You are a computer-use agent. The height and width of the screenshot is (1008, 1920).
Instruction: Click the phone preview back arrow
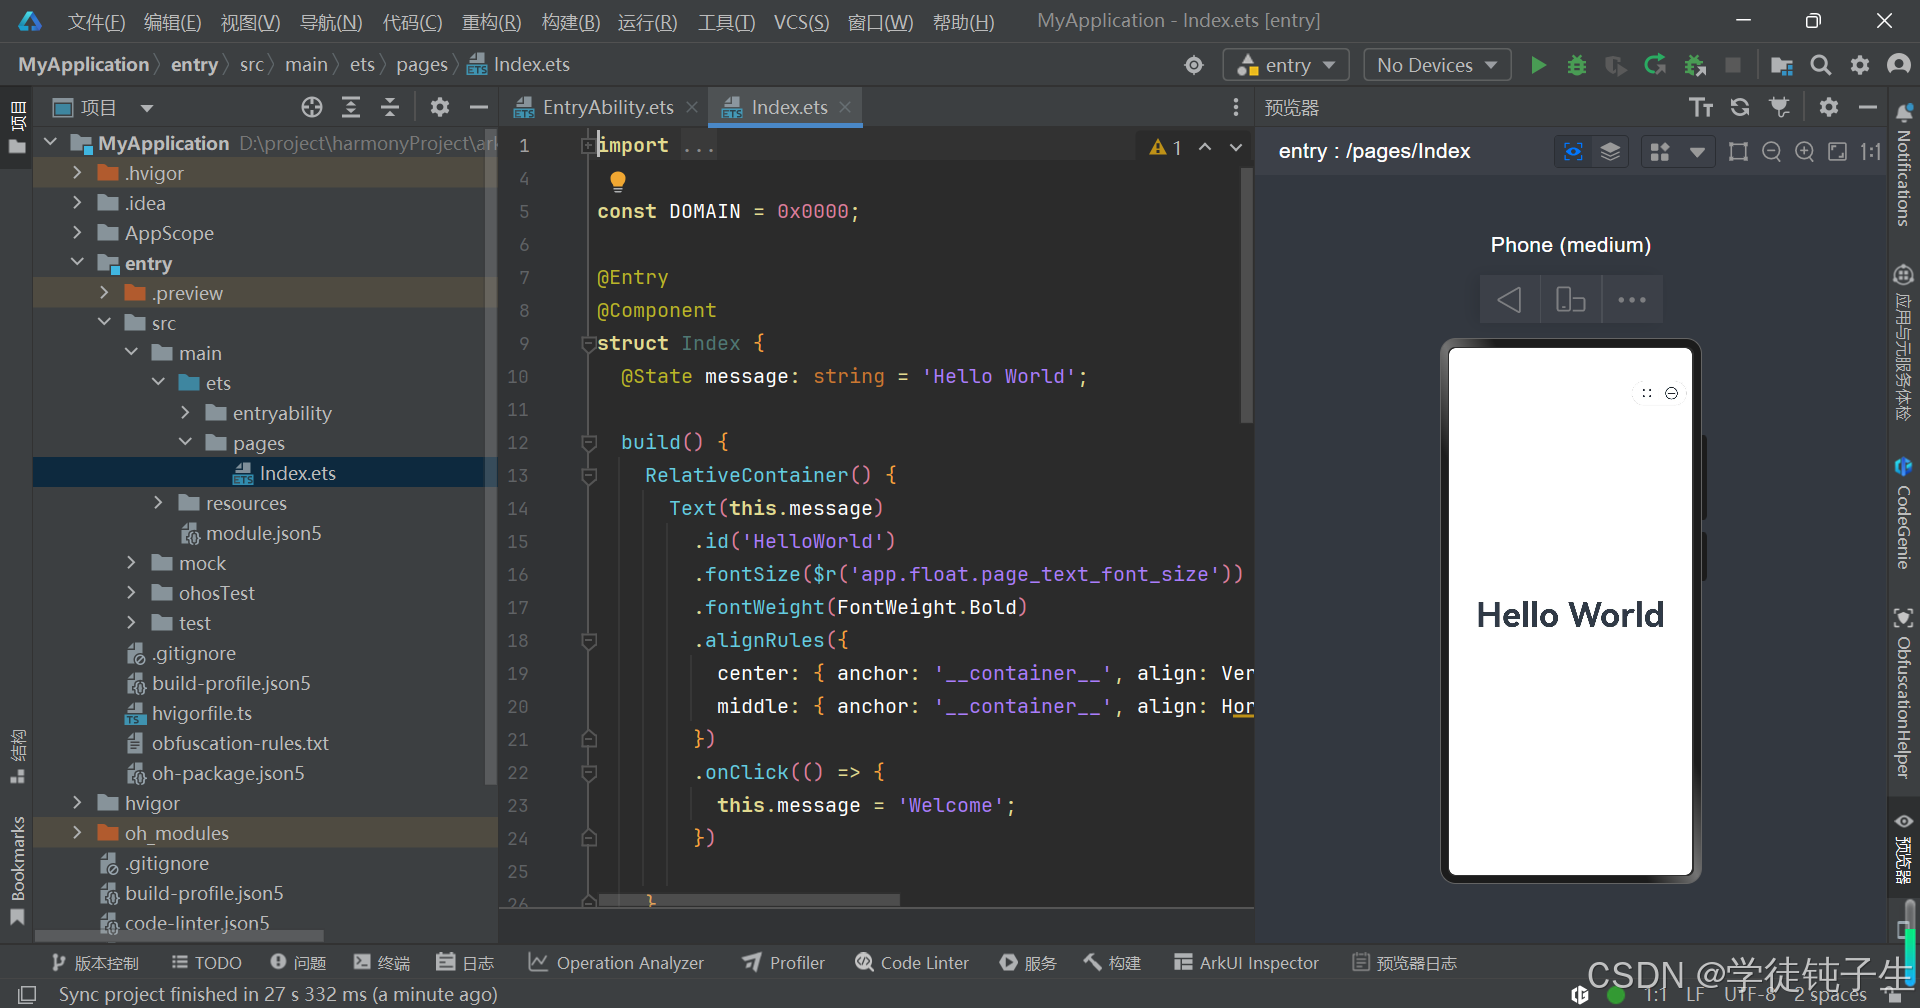pyautogui.click(x=1510, y=300)
